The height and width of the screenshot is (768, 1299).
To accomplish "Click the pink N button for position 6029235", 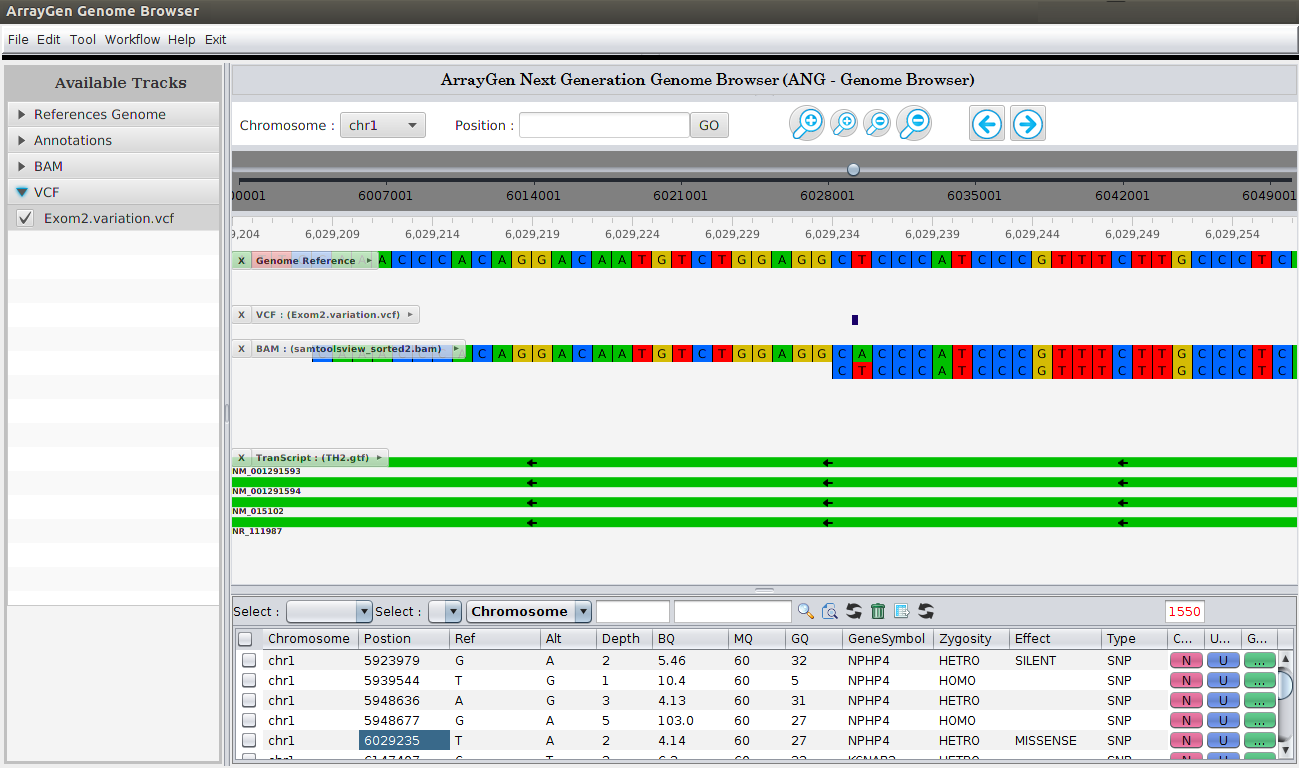I will 1186,741.
